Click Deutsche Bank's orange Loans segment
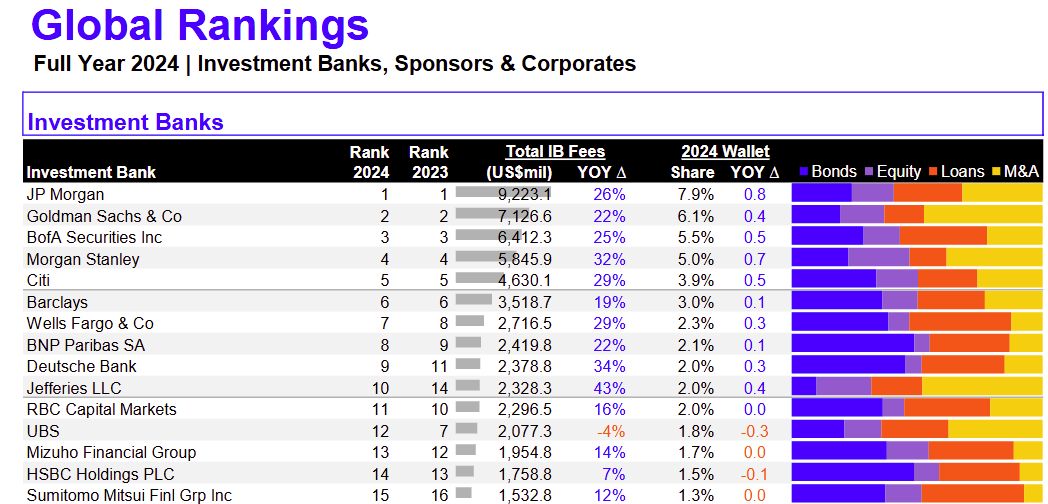1048x504 pixels. click(x=962, y=366)
